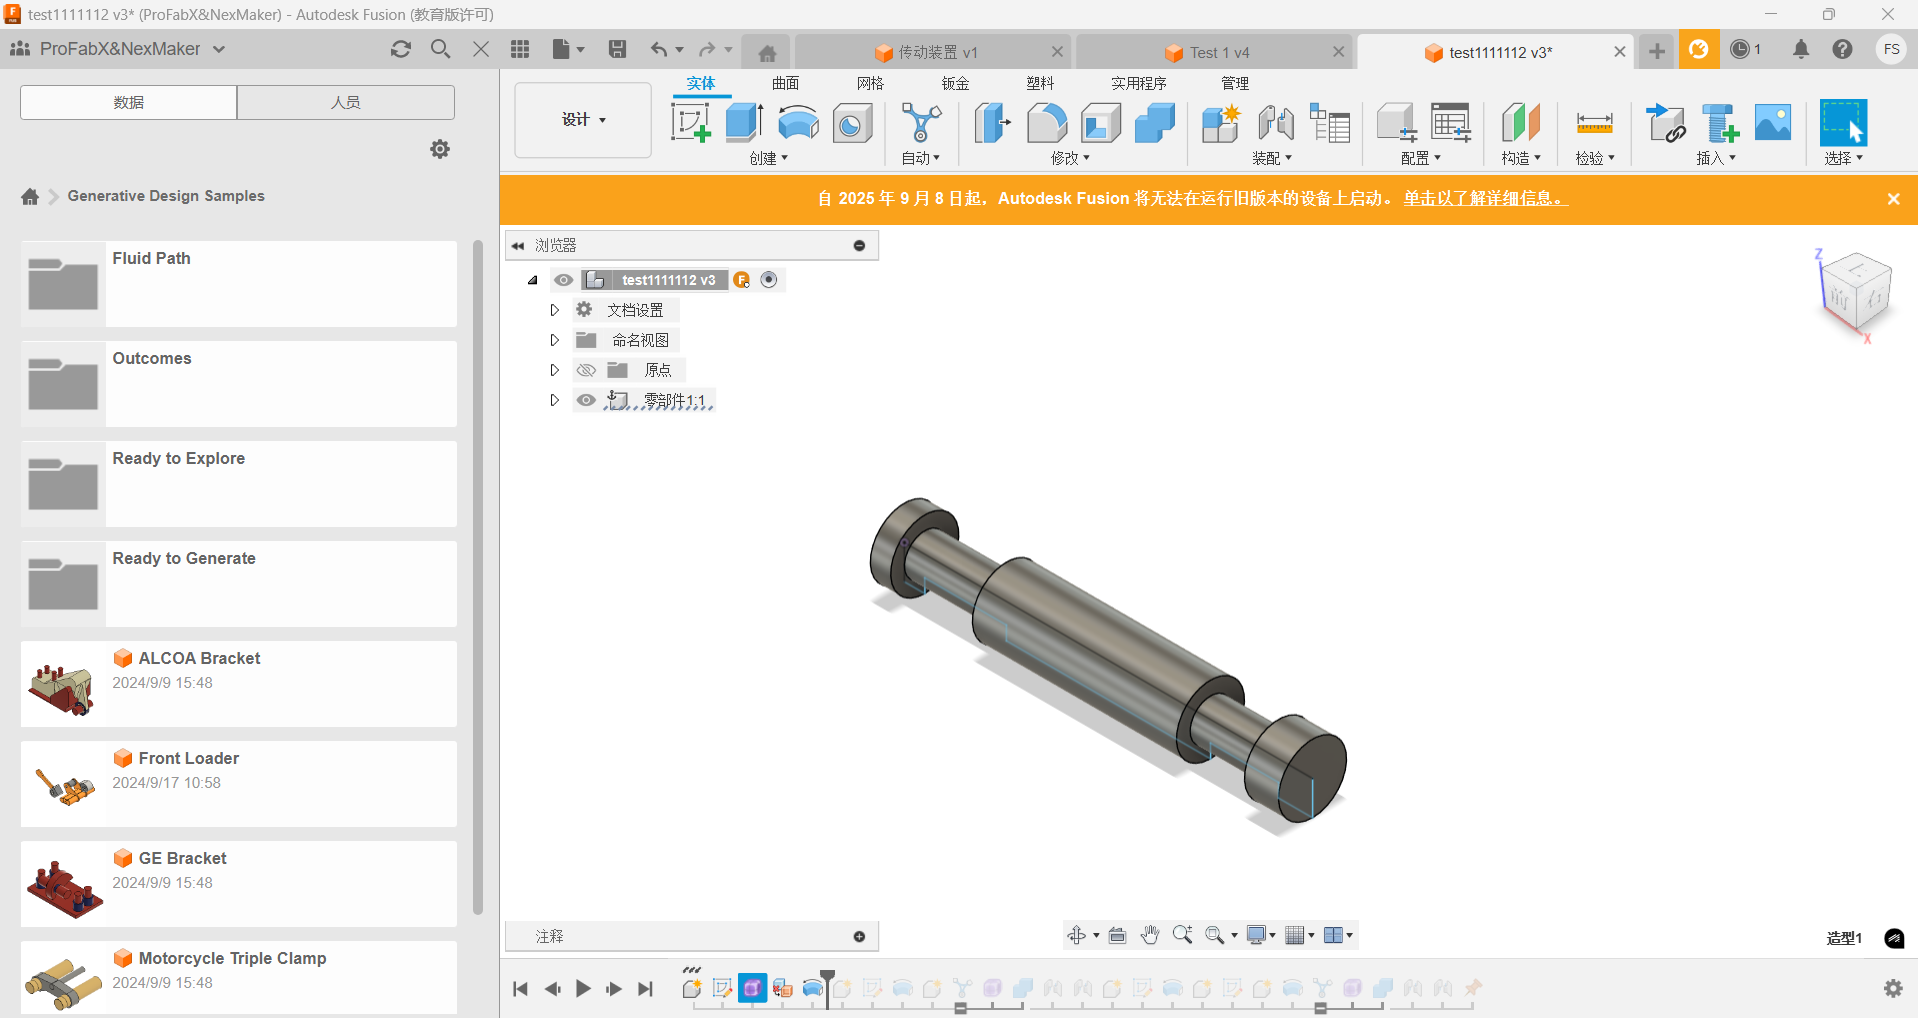Open the Insert Image icon
The width and height of the screenshot is (1918, 1018).
point(1773,123)
